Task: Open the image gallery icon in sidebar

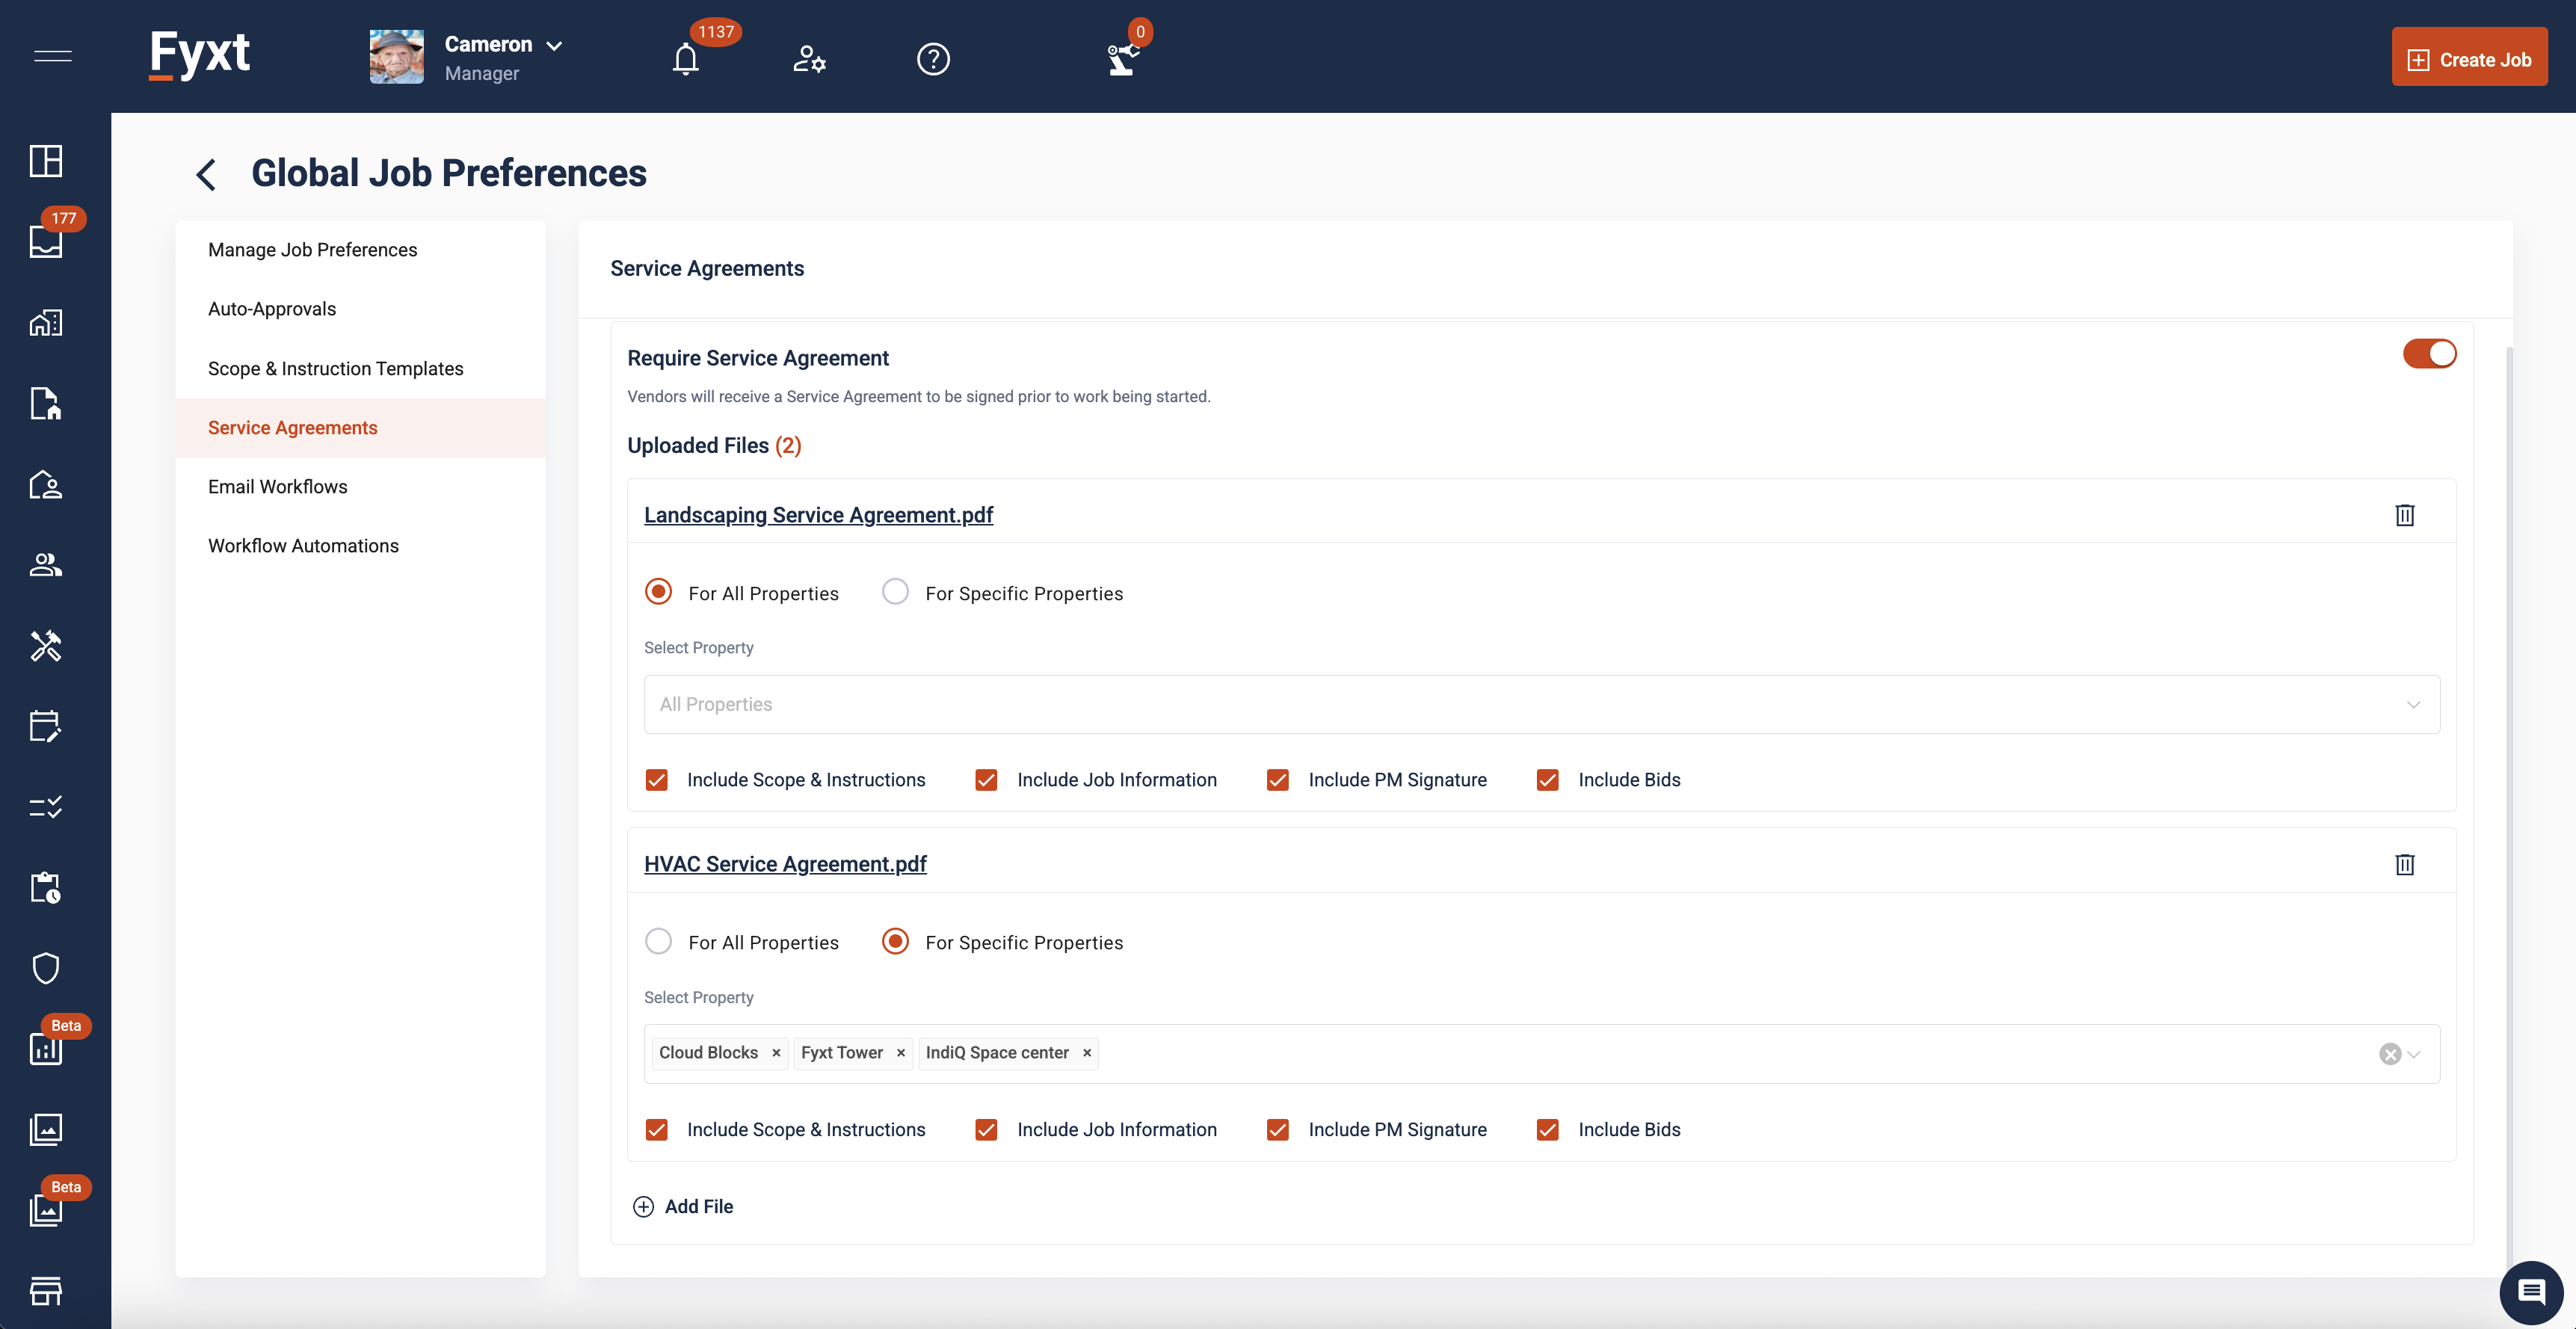Action: 46,1129
